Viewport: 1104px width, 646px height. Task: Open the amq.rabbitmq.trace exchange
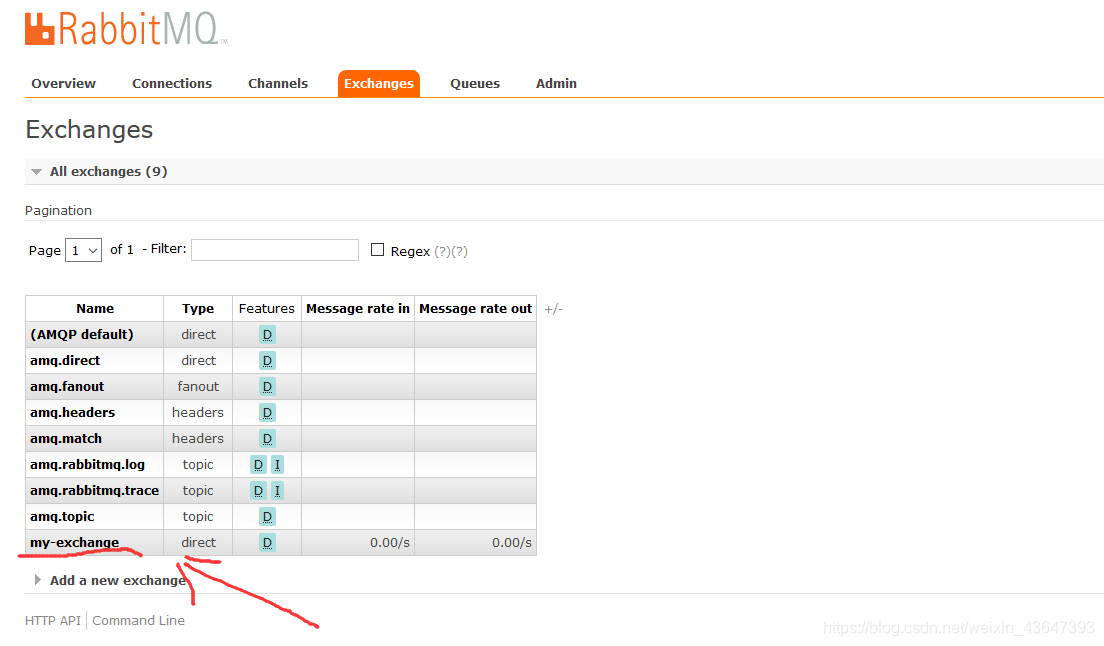pos(94,490)
